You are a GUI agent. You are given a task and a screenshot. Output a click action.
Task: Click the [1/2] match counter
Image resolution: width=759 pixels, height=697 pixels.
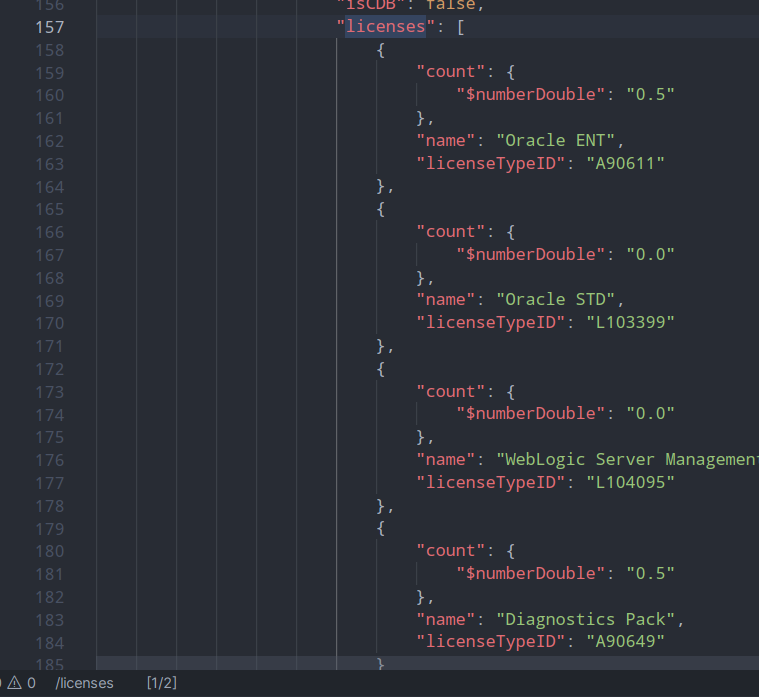[x=162, y=683]
